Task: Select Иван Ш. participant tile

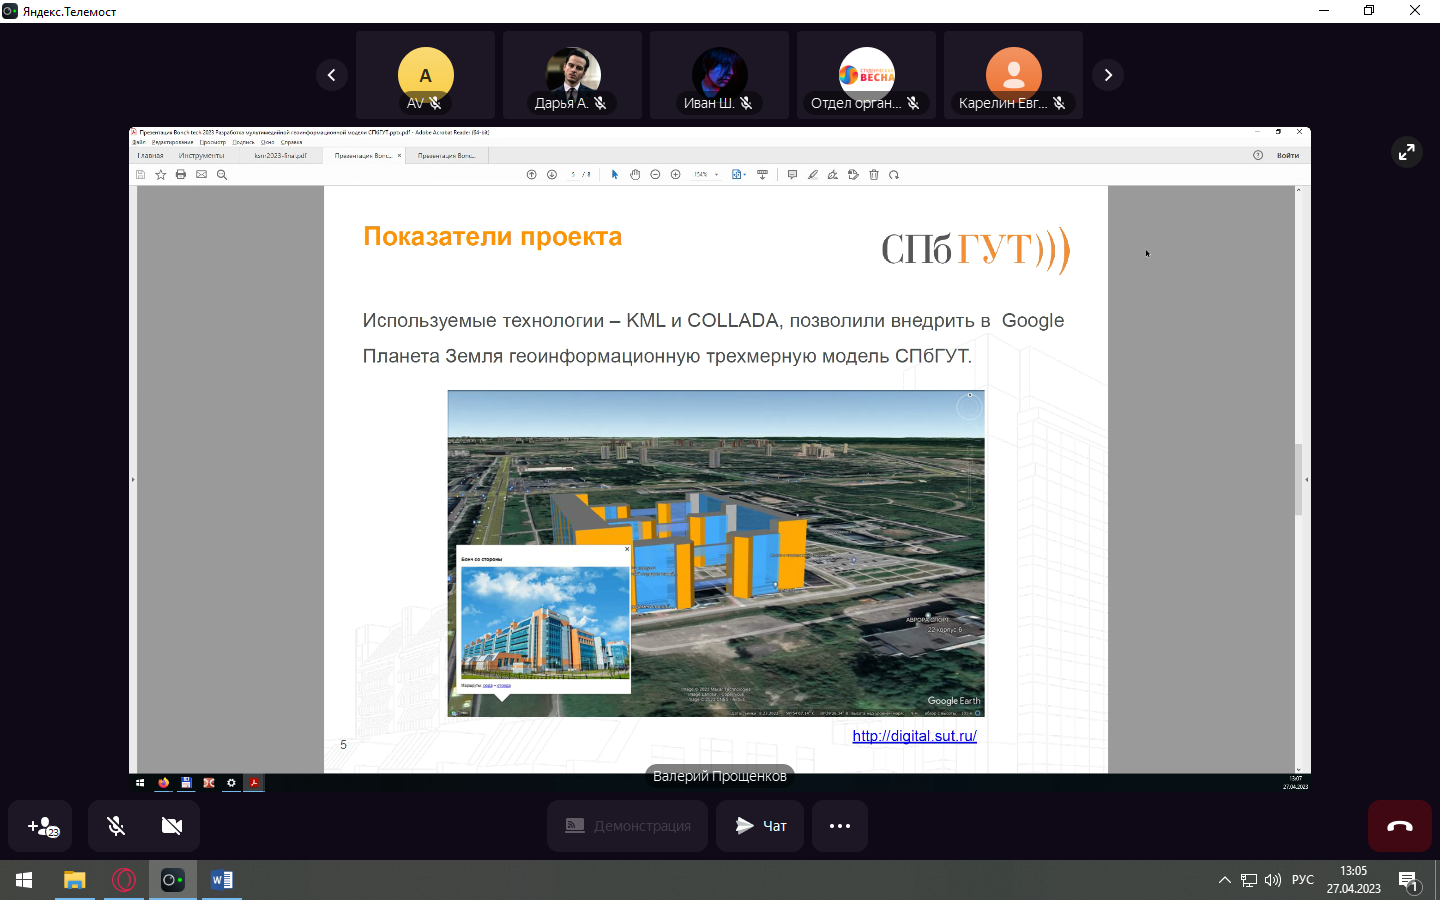Action: pyautogui.click(x=719, y=76)
